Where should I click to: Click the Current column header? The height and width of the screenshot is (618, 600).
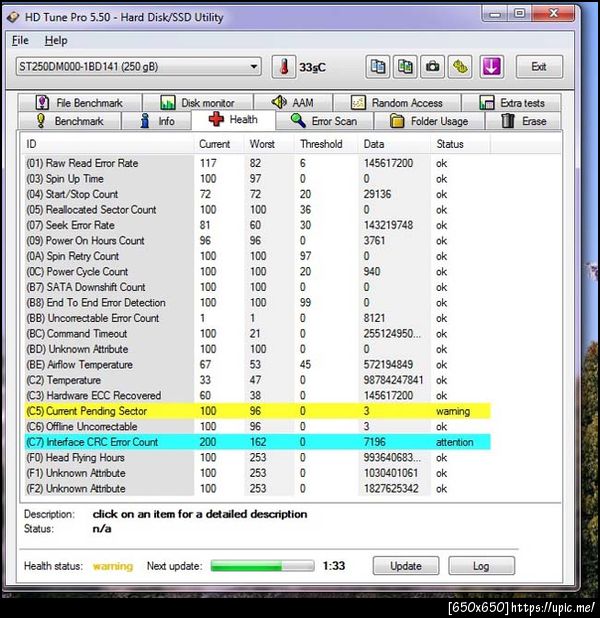[219, 144]
